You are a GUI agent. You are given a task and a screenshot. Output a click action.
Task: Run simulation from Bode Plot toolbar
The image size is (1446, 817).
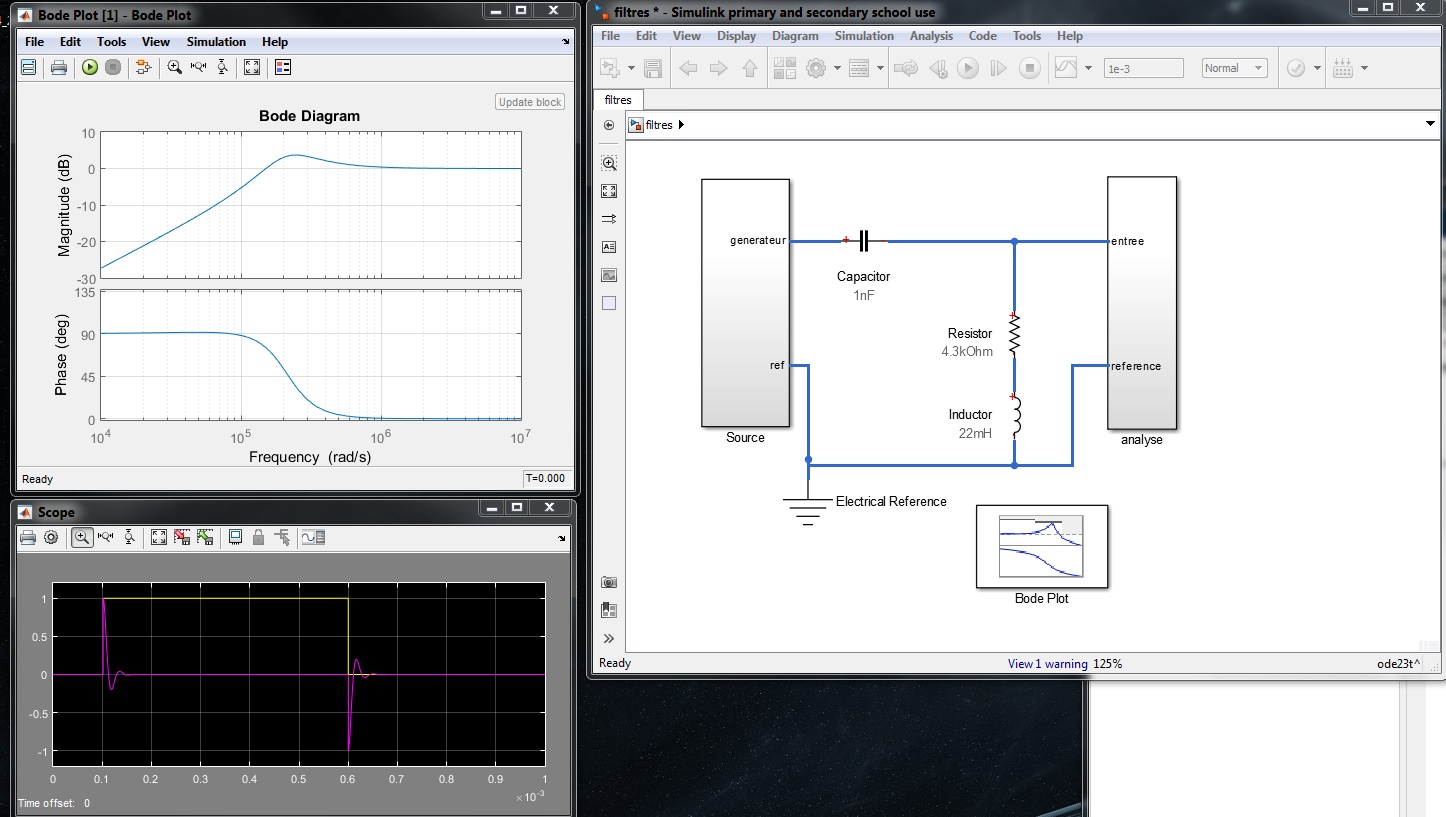(90, 67)
